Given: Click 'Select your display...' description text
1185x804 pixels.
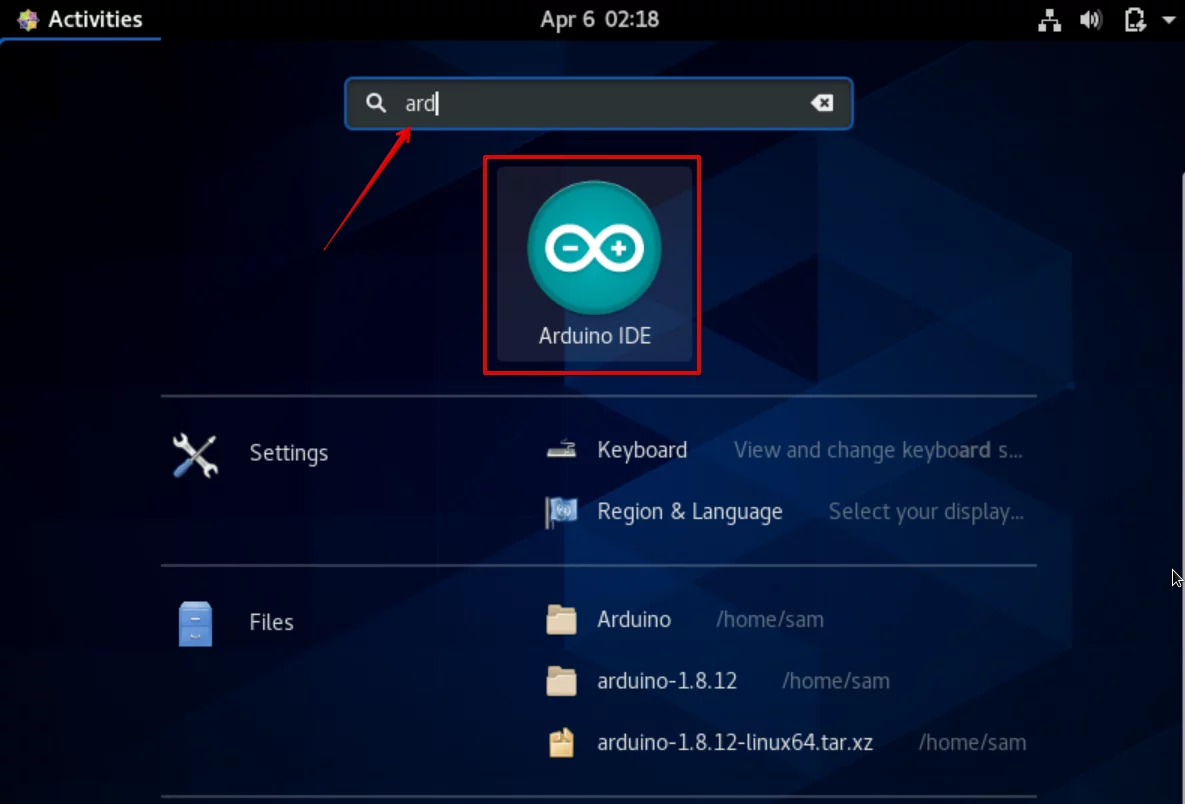Looking at the screenshot, I should point(927,512).
